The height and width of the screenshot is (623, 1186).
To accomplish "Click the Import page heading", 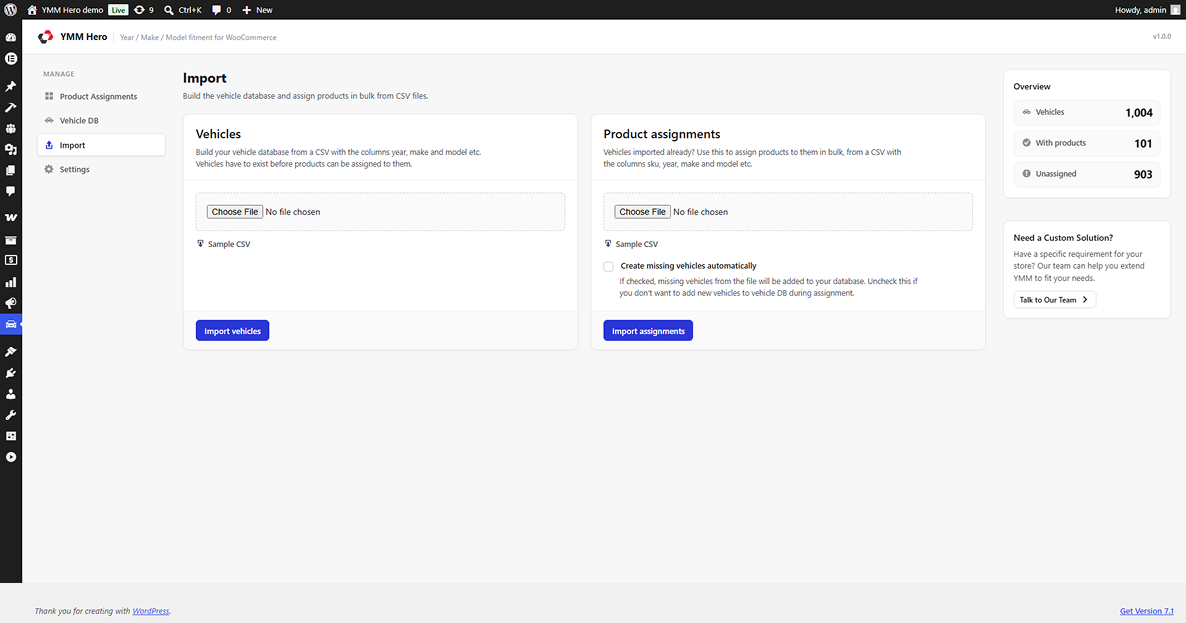I will coord(204,78).
